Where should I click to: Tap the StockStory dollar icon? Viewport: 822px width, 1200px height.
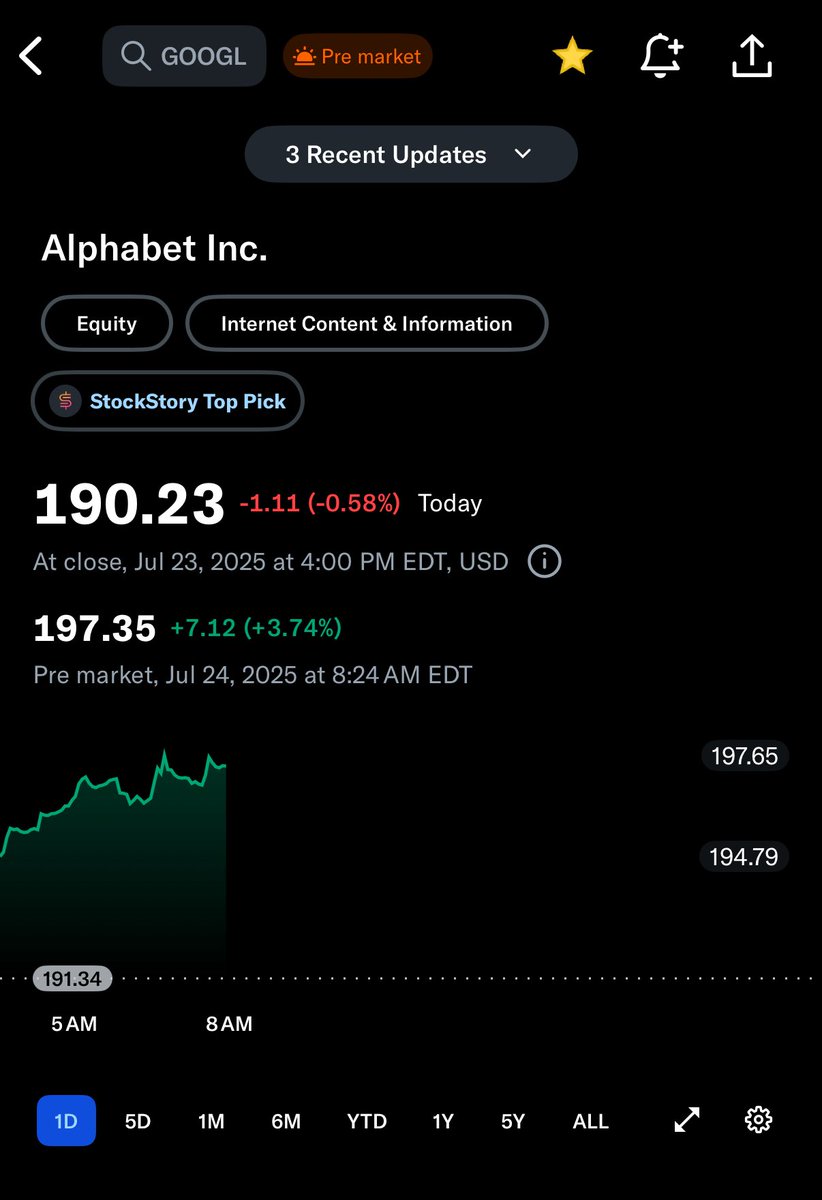[66, 402]
